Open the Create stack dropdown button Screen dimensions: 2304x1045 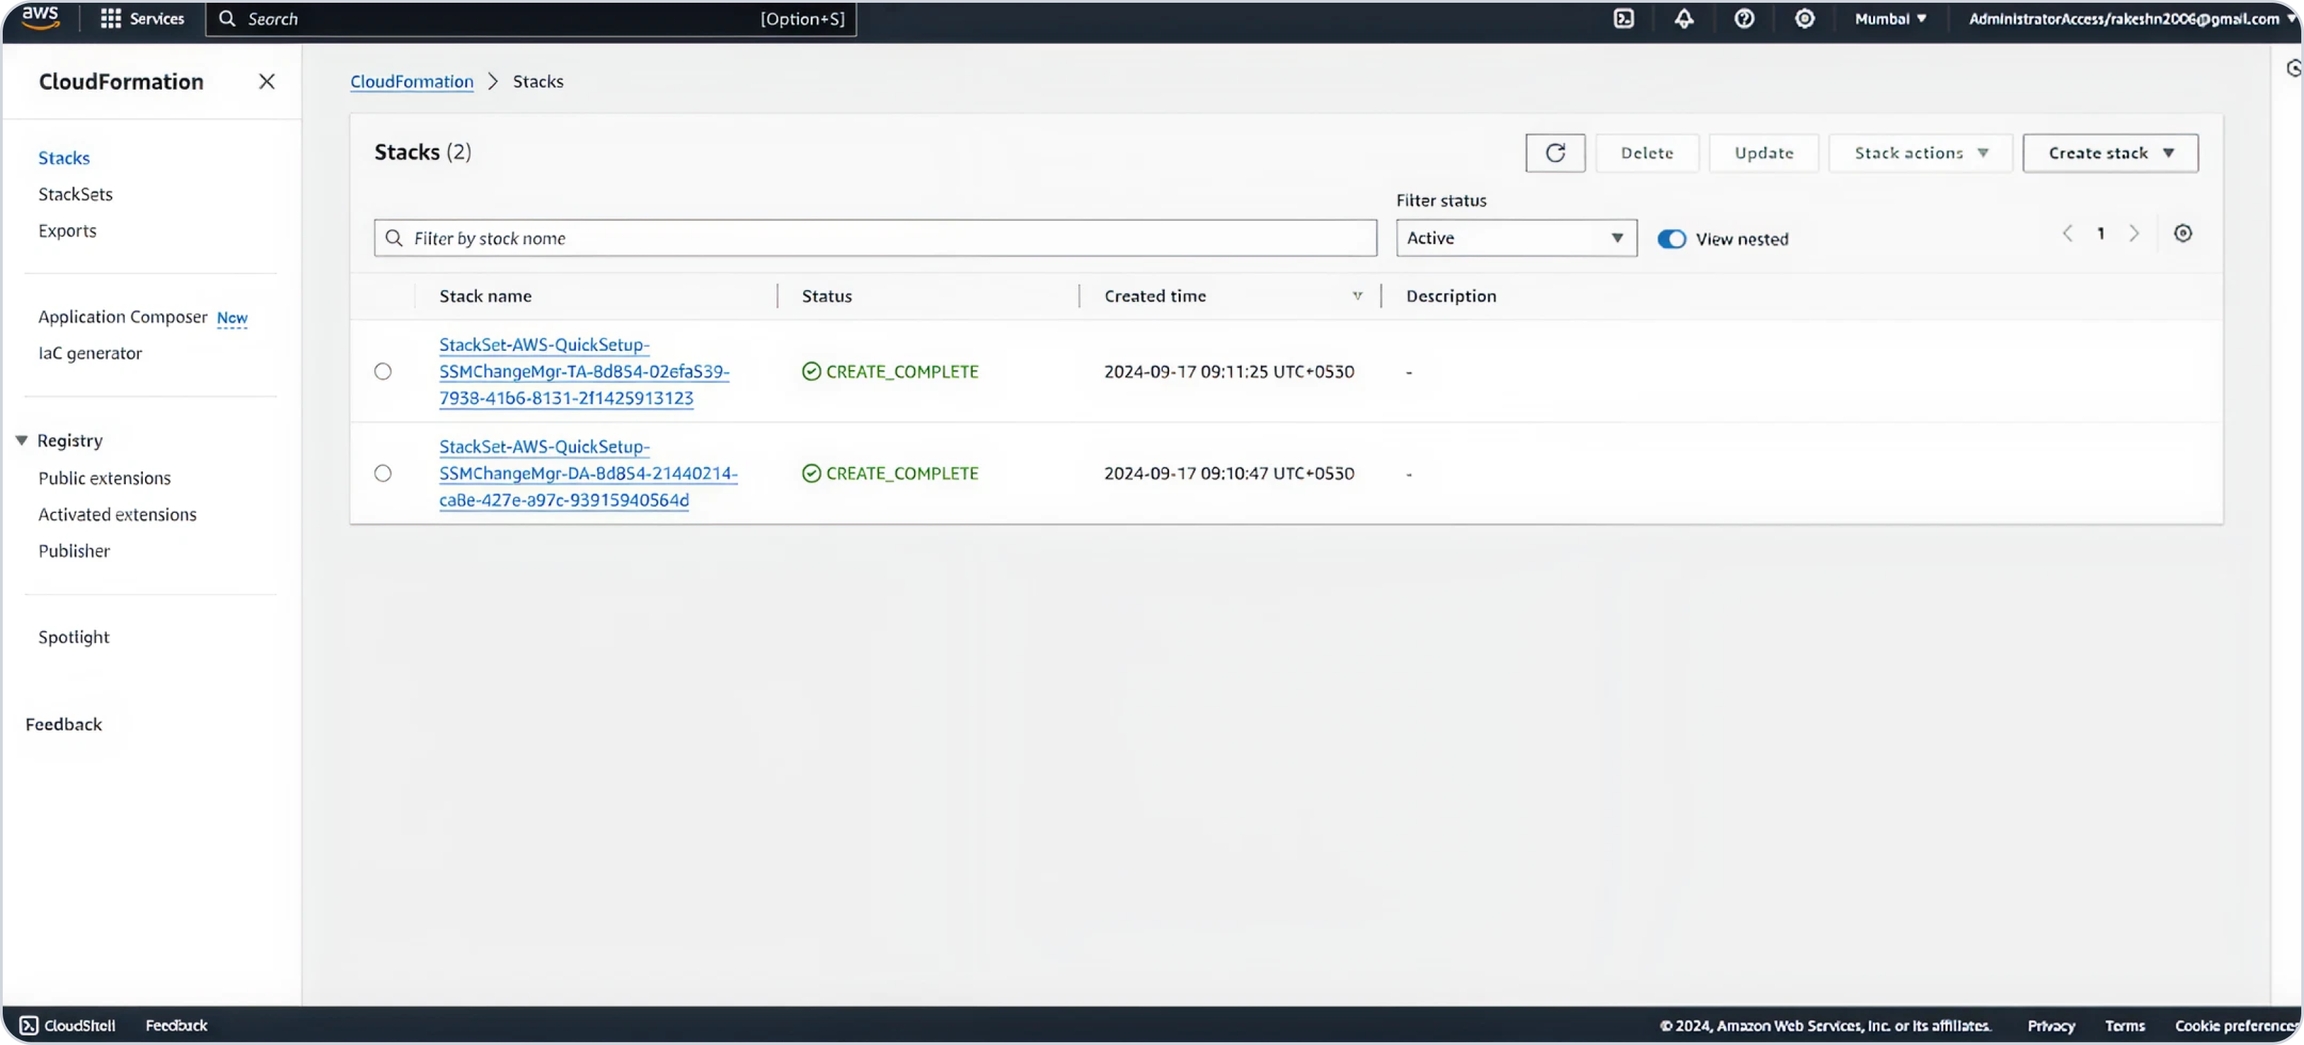(2109, 153)
